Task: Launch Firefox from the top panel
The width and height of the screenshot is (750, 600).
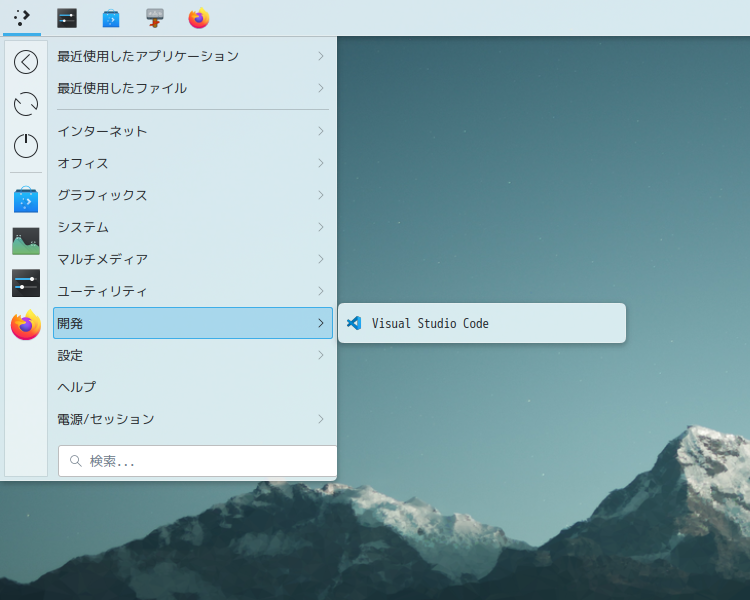Action: pos(199,18)
